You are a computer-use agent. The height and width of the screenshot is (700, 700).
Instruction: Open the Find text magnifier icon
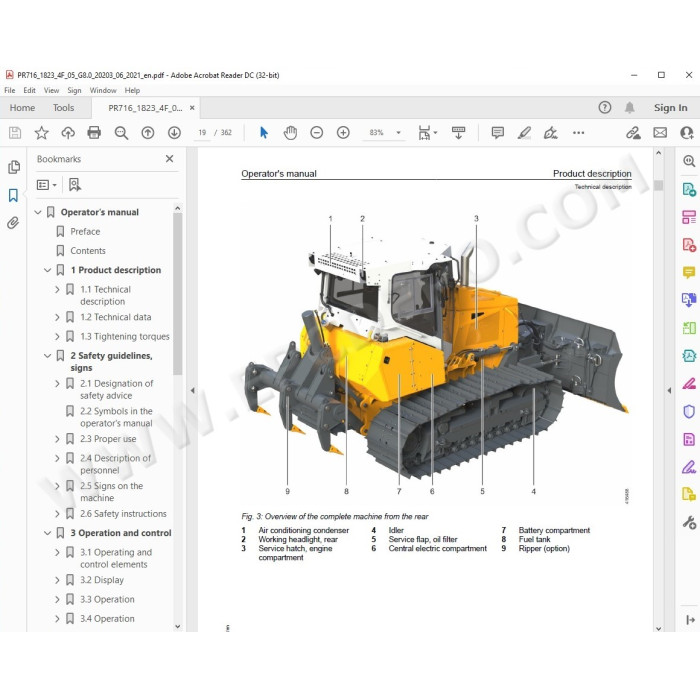121,133
